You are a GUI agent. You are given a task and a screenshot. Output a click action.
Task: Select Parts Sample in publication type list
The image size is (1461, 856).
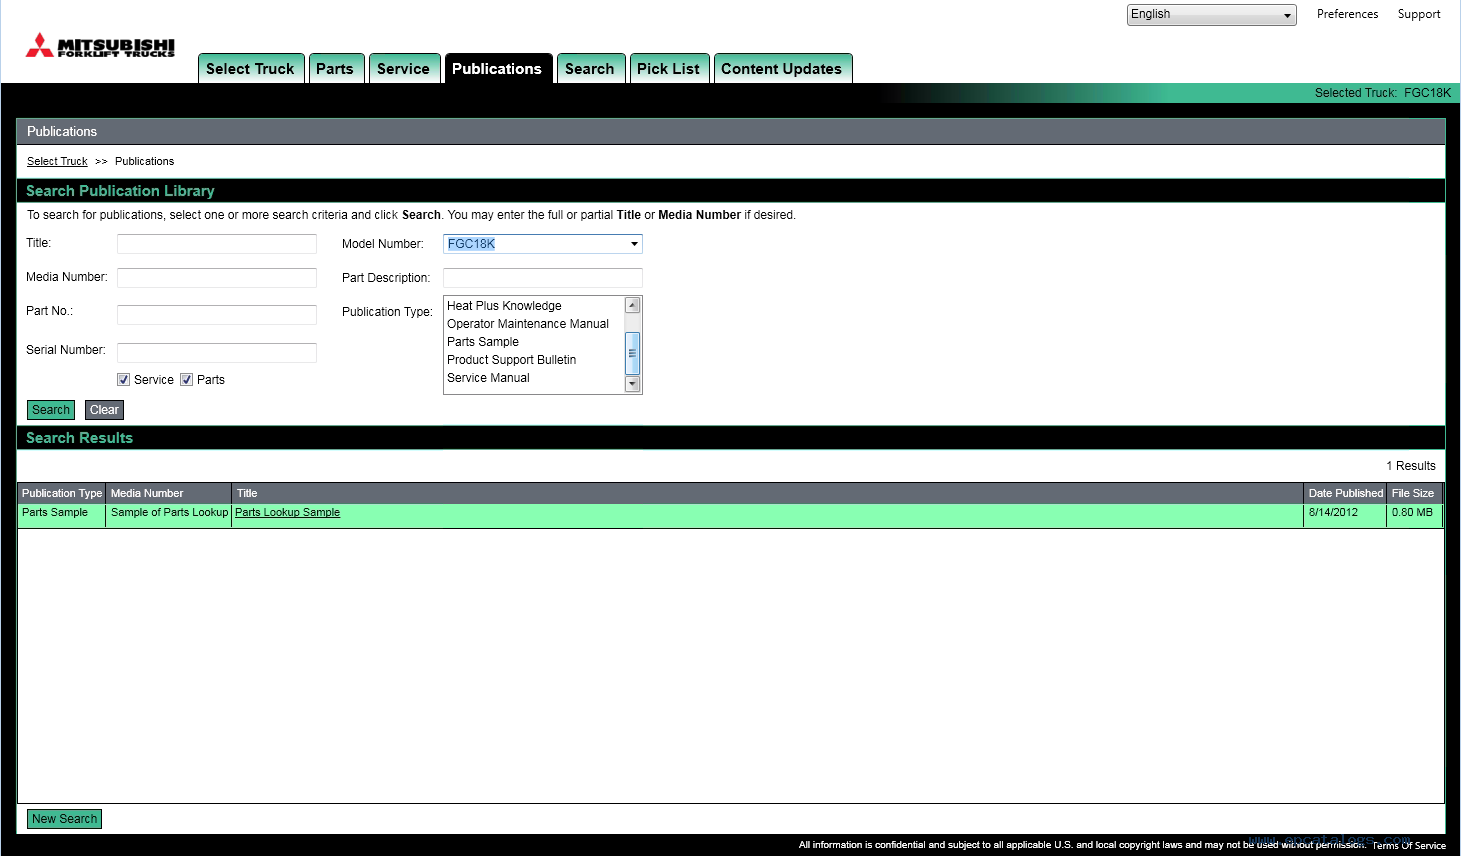tap(483, 342)
